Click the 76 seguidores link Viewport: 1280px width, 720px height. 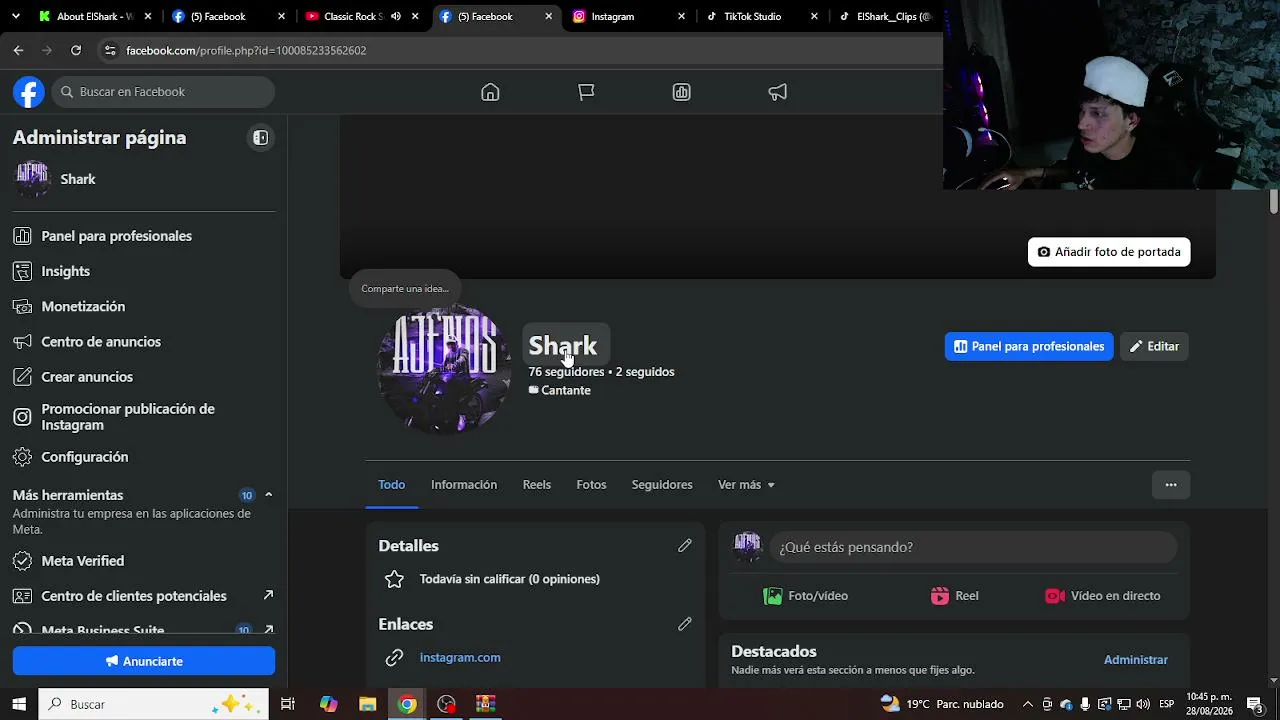[x=566, y=372]
